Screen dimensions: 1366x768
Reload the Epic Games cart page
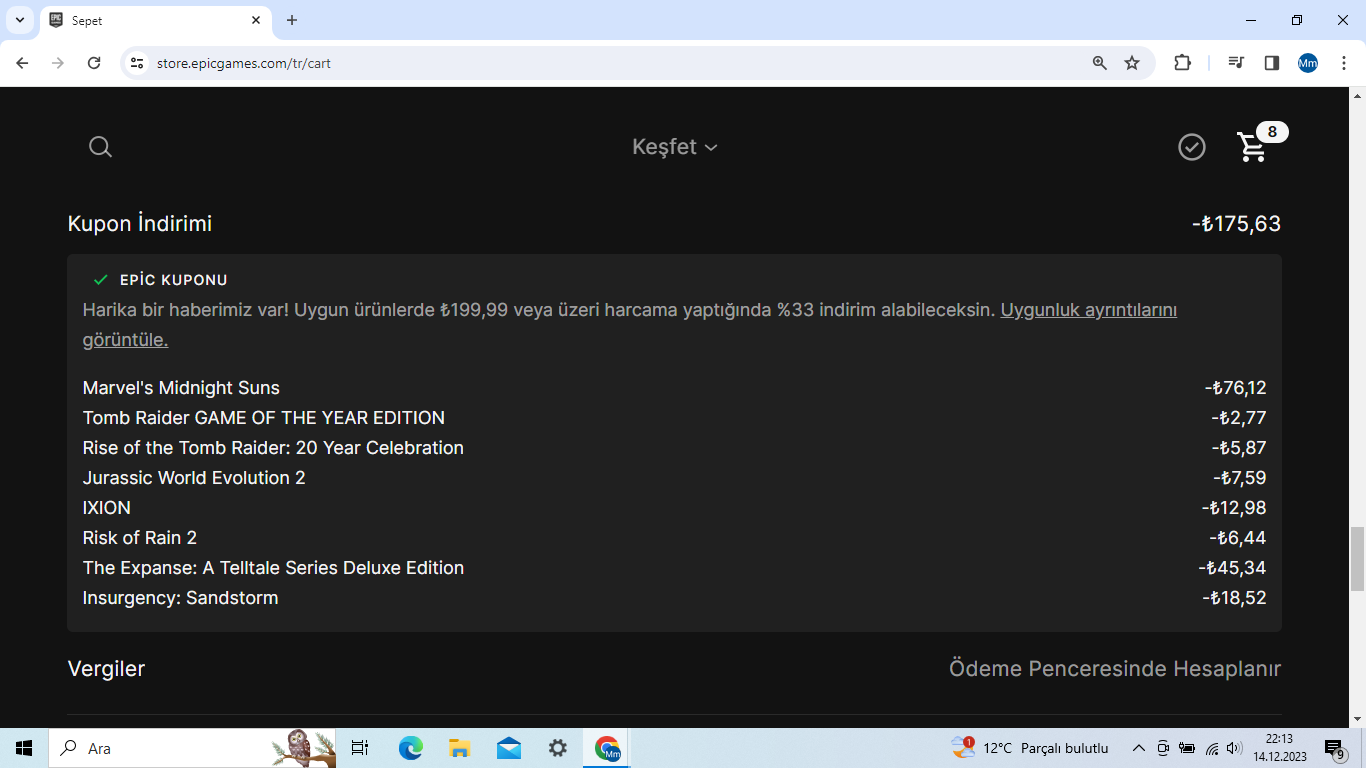point(94,63)
